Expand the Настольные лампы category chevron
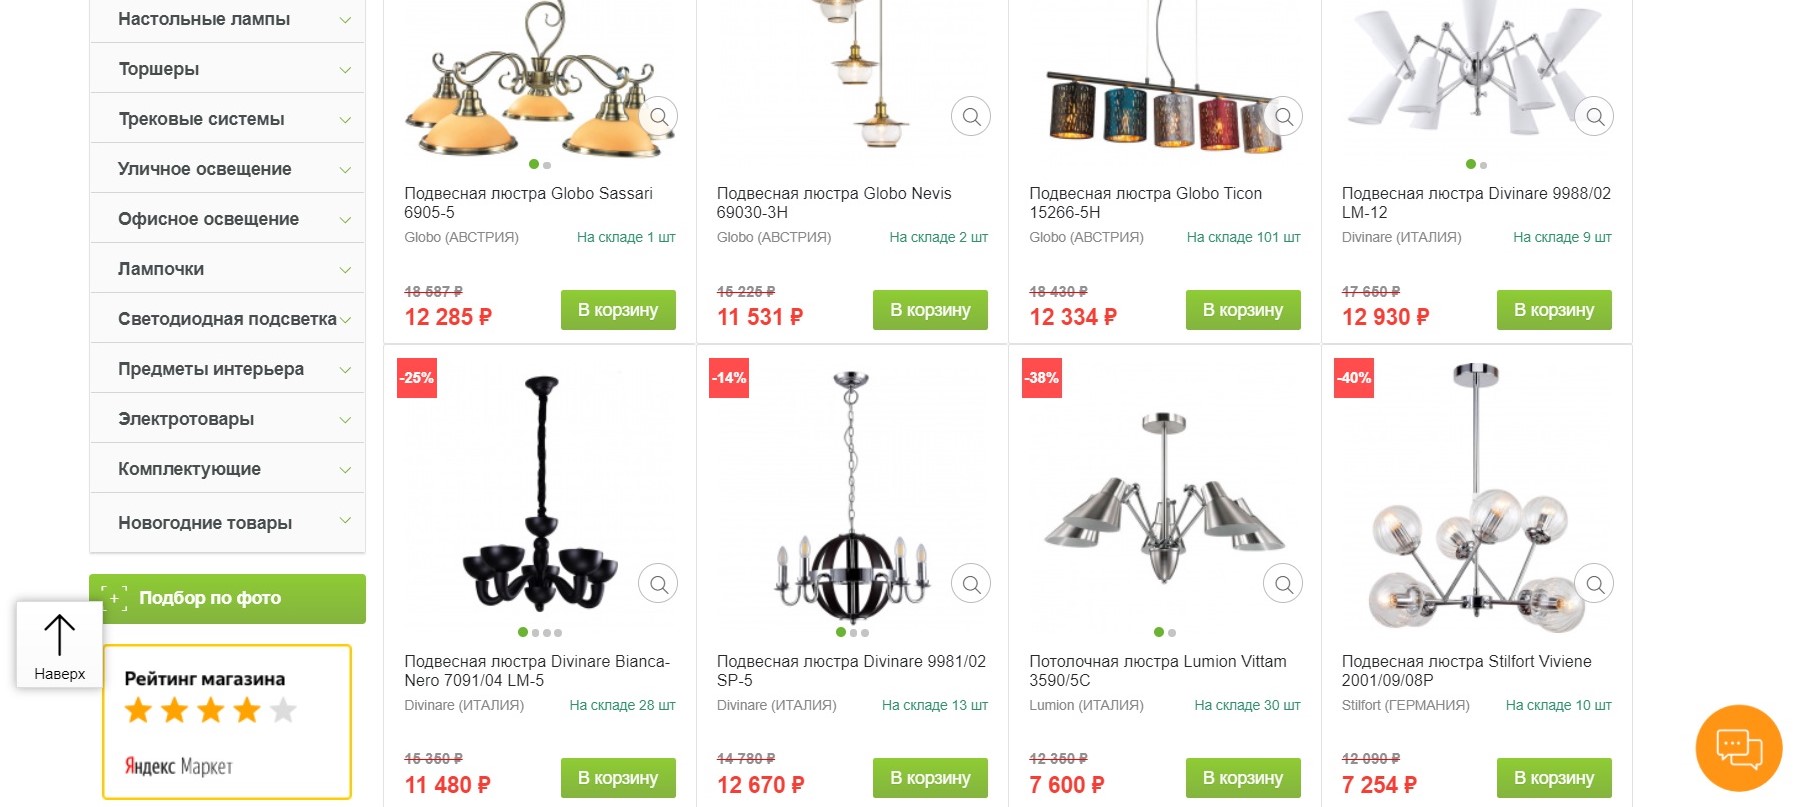The image size is (1799, 807). tap(345, 20)
